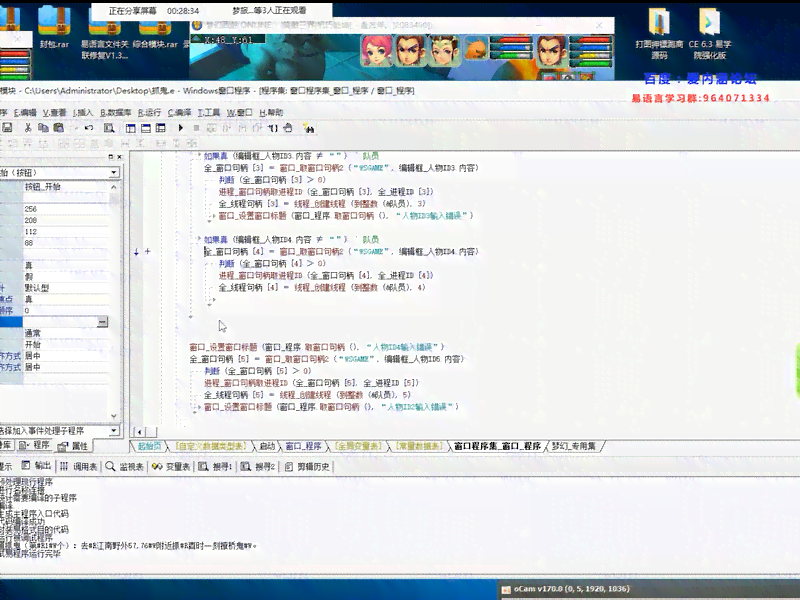The height and width of the screenshot is (600, 800).
Task: Open the C.编译 menu
Action: (180, 112)
